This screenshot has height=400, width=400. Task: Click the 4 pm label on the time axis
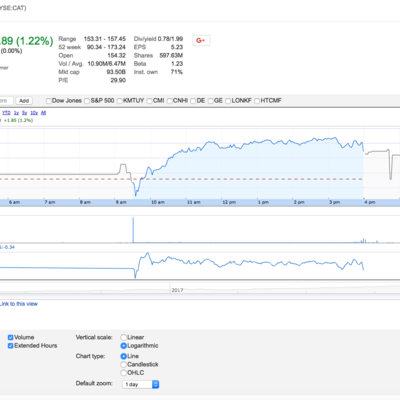tap(370, 202)
